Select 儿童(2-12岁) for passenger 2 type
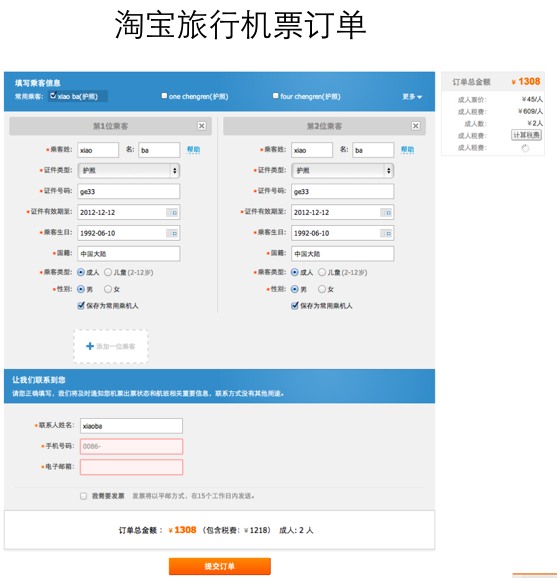Screen dimensions: 559x579 pyautogui.click(x=322, y=272)
